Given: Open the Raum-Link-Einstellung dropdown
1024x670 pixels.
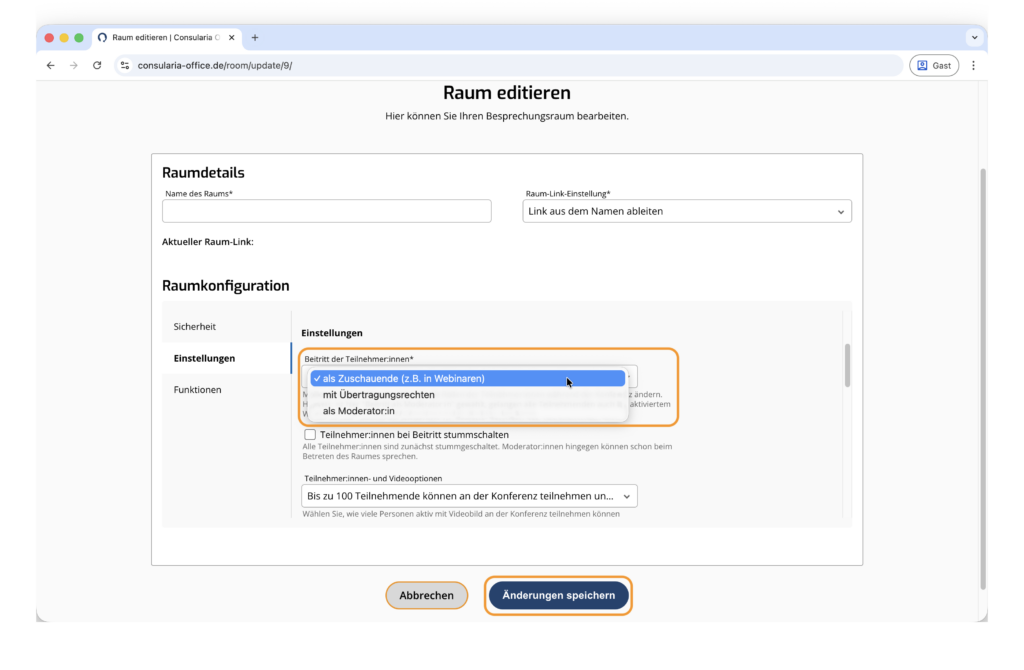Looking at the screenshot, I should (686, 211).
